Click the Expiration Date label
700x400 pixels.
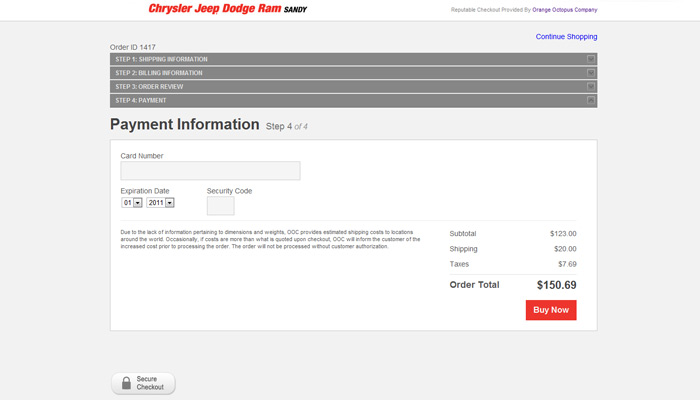(x=145, y=191)
